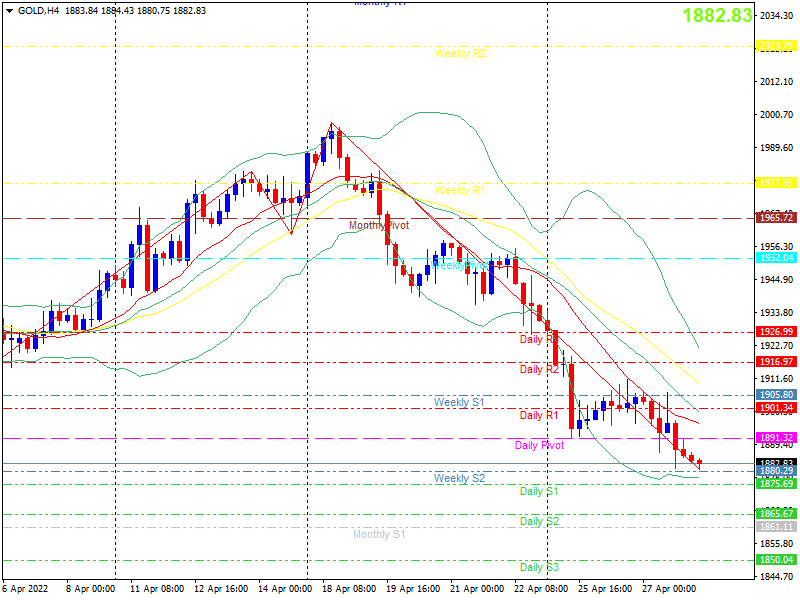
Task: Select the Daily S1 level label
Action: point(539,491)
